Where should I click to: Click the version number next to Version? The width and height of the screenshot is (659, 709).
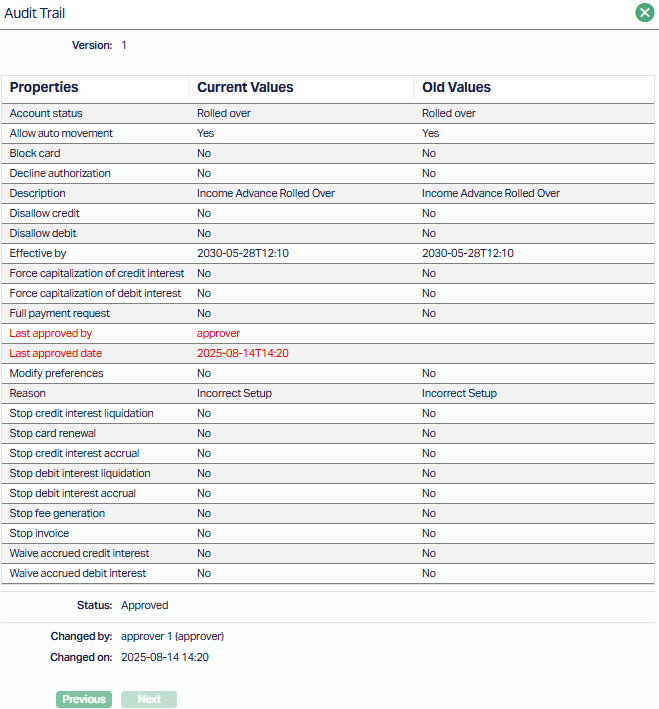[124, 45]
